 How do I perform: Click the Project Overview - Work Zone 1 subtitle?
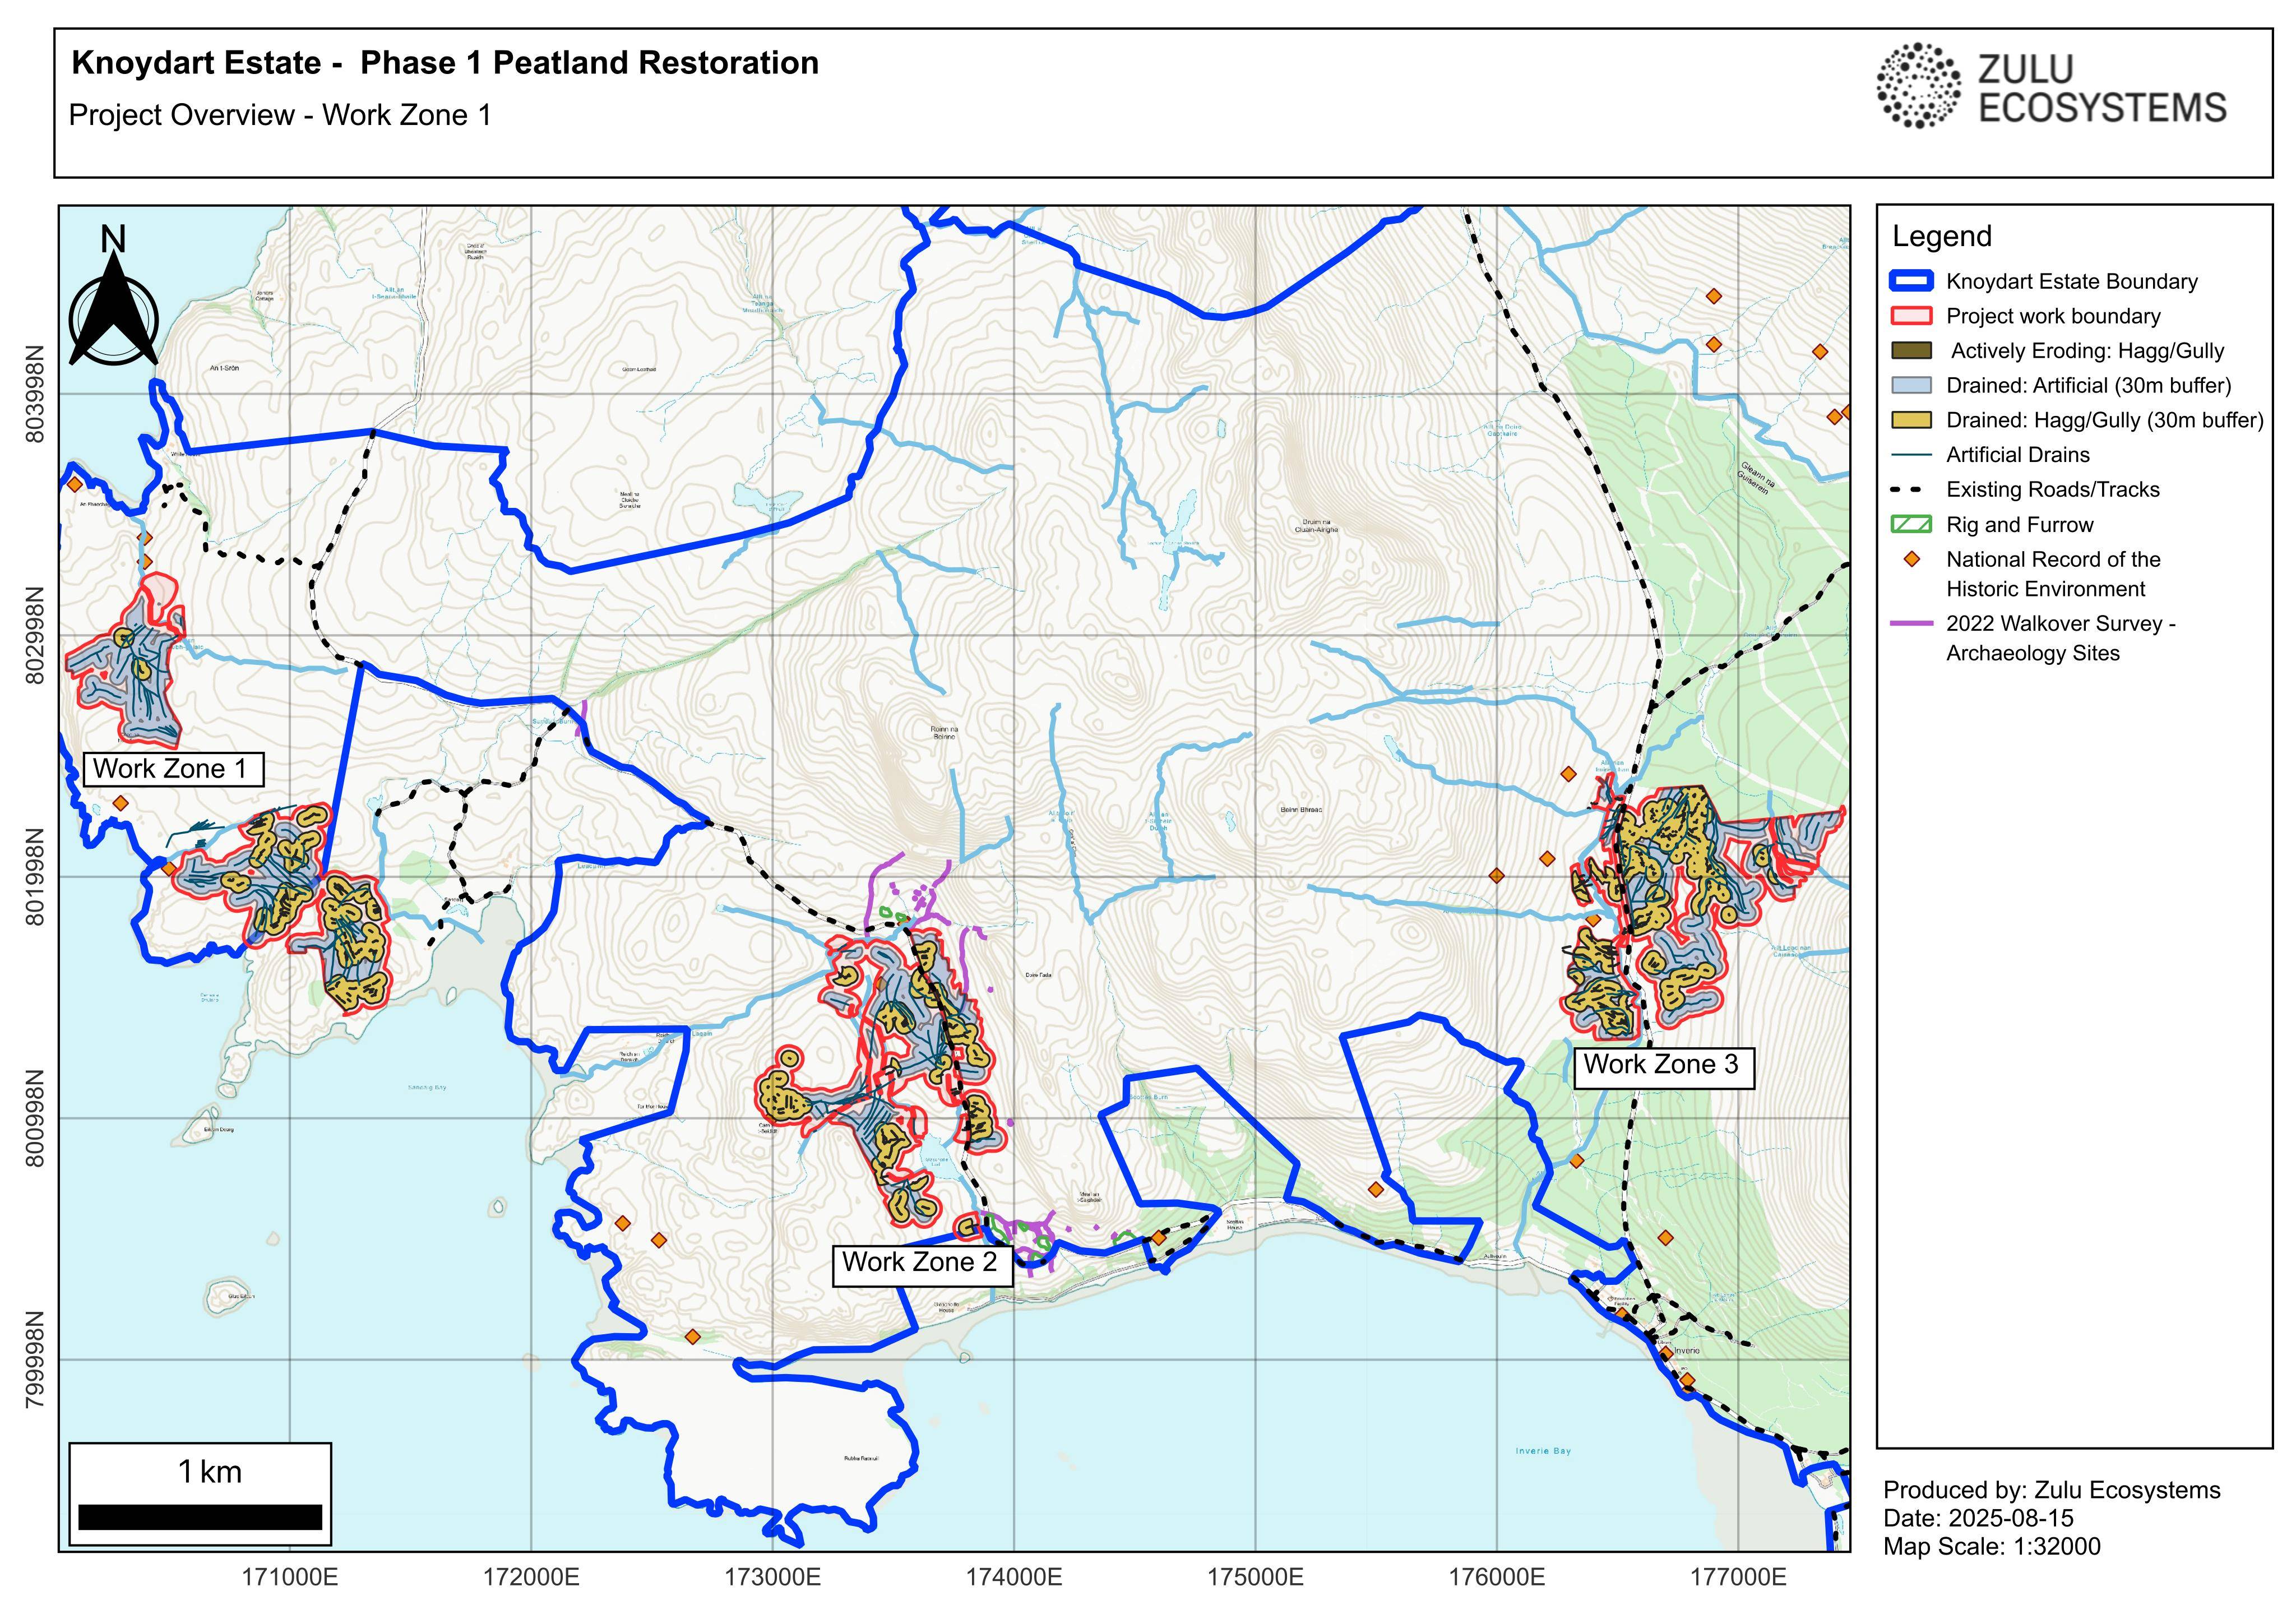(280, 115)
